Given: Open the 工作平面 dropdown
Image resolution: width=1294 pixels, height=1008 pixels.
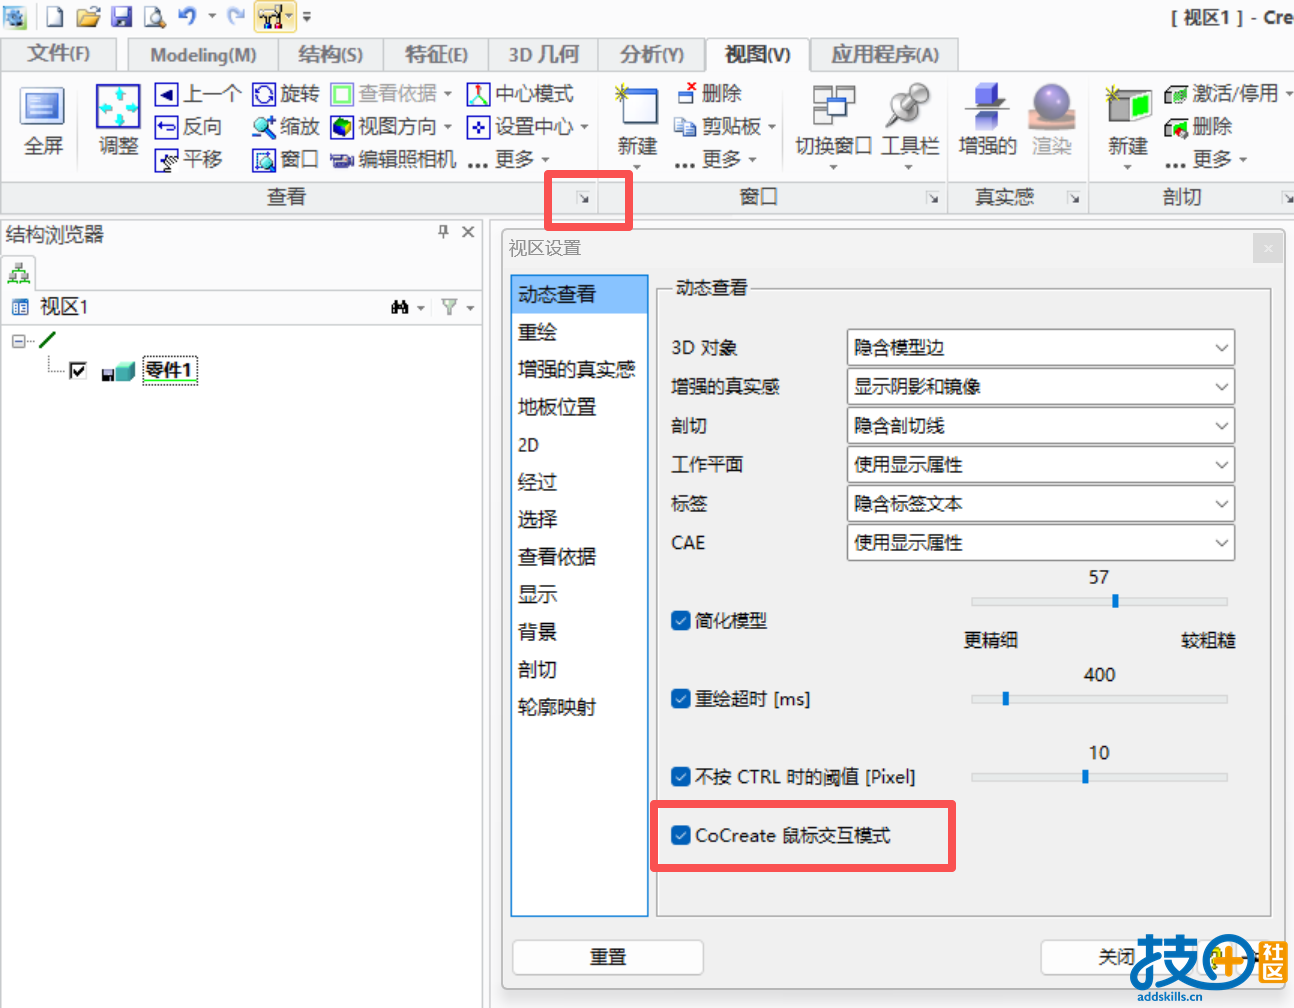Looking at the screenshot, I should tap(1040, 465).
